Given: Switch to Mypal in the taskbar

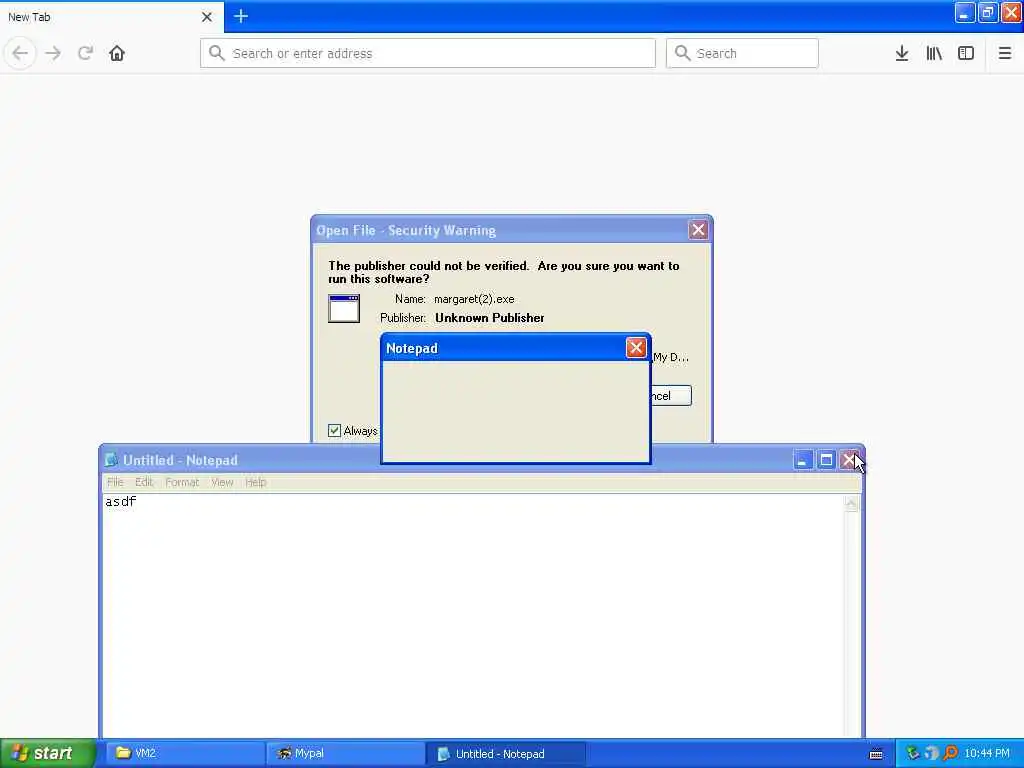Looking at the screenshot, I should [x=345, y=753].
